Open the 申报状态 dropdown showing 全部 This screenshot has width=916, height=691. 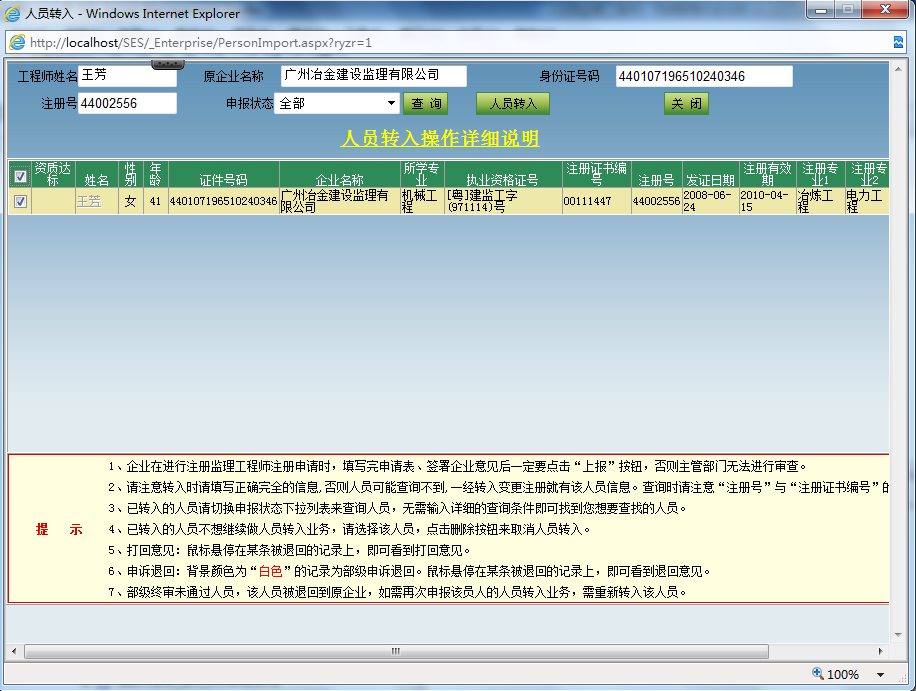point(338,103)
